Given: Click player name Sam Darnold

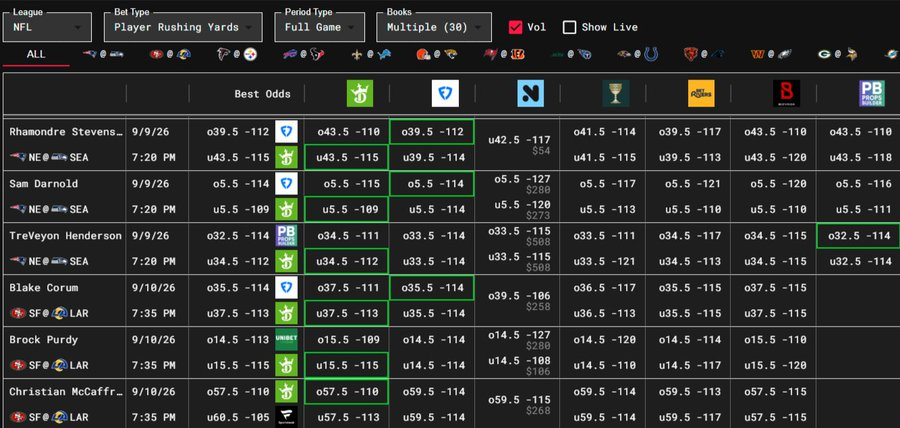Looking at the screenshot, I should tap(44, 184).
